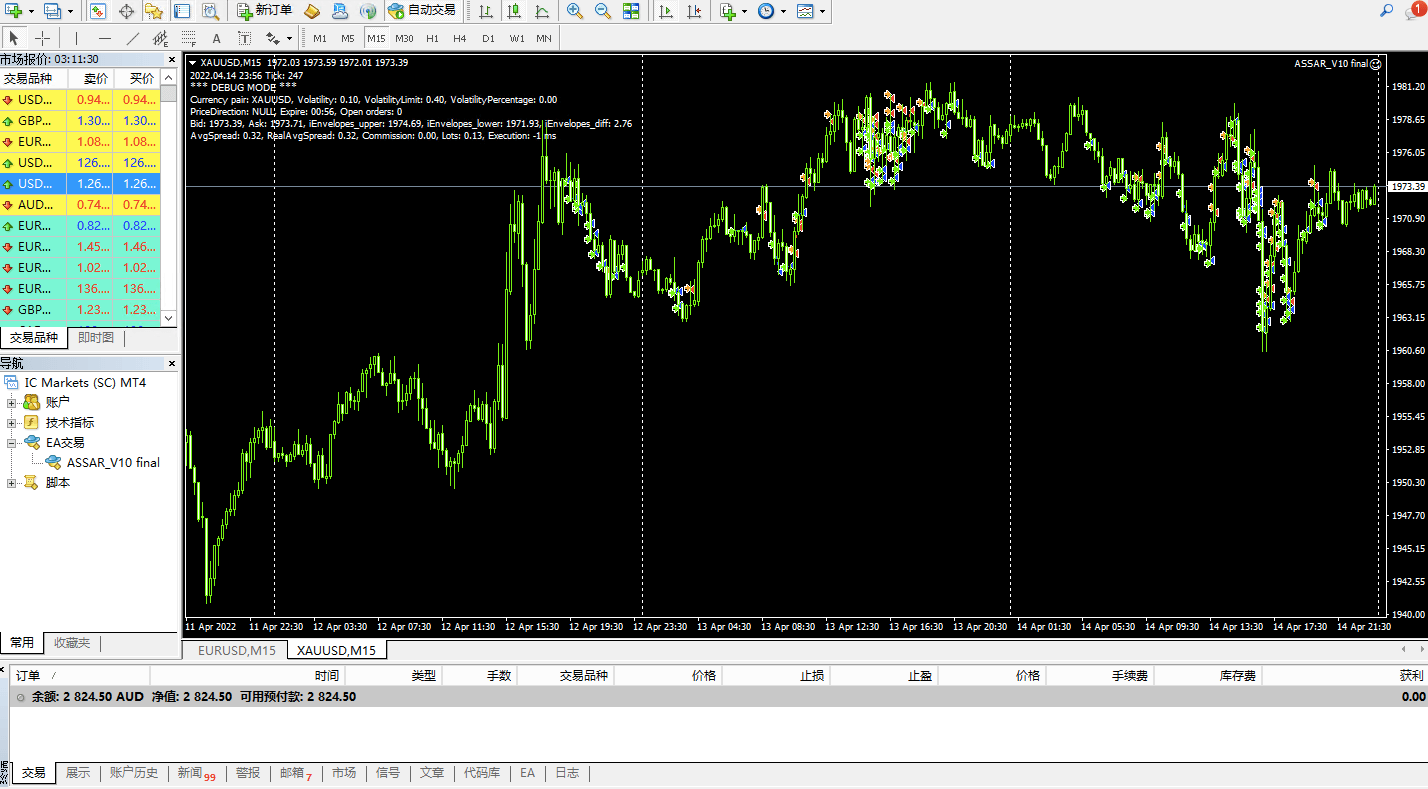The width and height of the screenshot is (1428, 789).
Task: Switch chart to D1 timeframe
Action: tap(488, 38)
